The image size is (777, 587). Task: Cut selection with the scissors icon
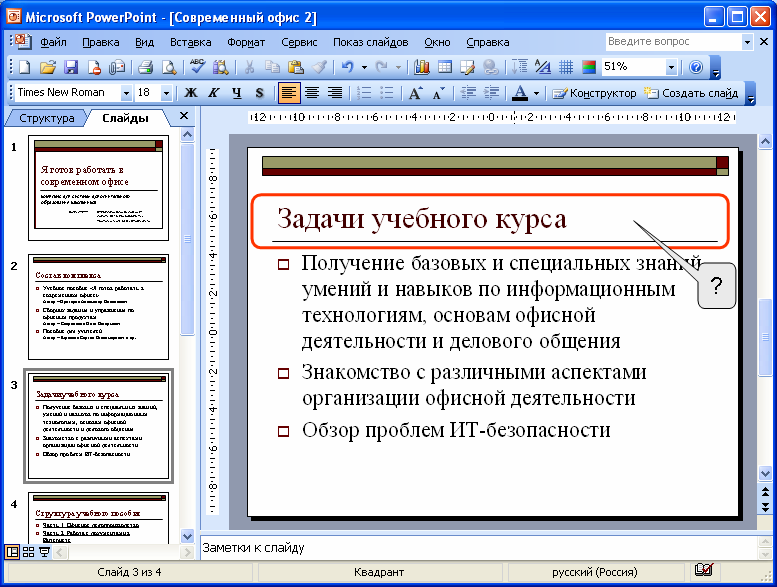click(x=249, y=67)
